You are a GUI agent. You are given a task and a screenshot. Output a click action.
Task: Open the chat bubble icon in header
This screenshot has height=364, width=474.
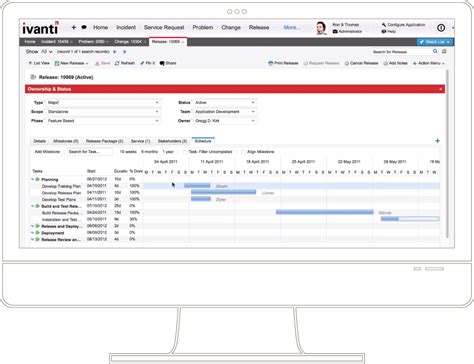pyautogui.click(x=84, y=27)
